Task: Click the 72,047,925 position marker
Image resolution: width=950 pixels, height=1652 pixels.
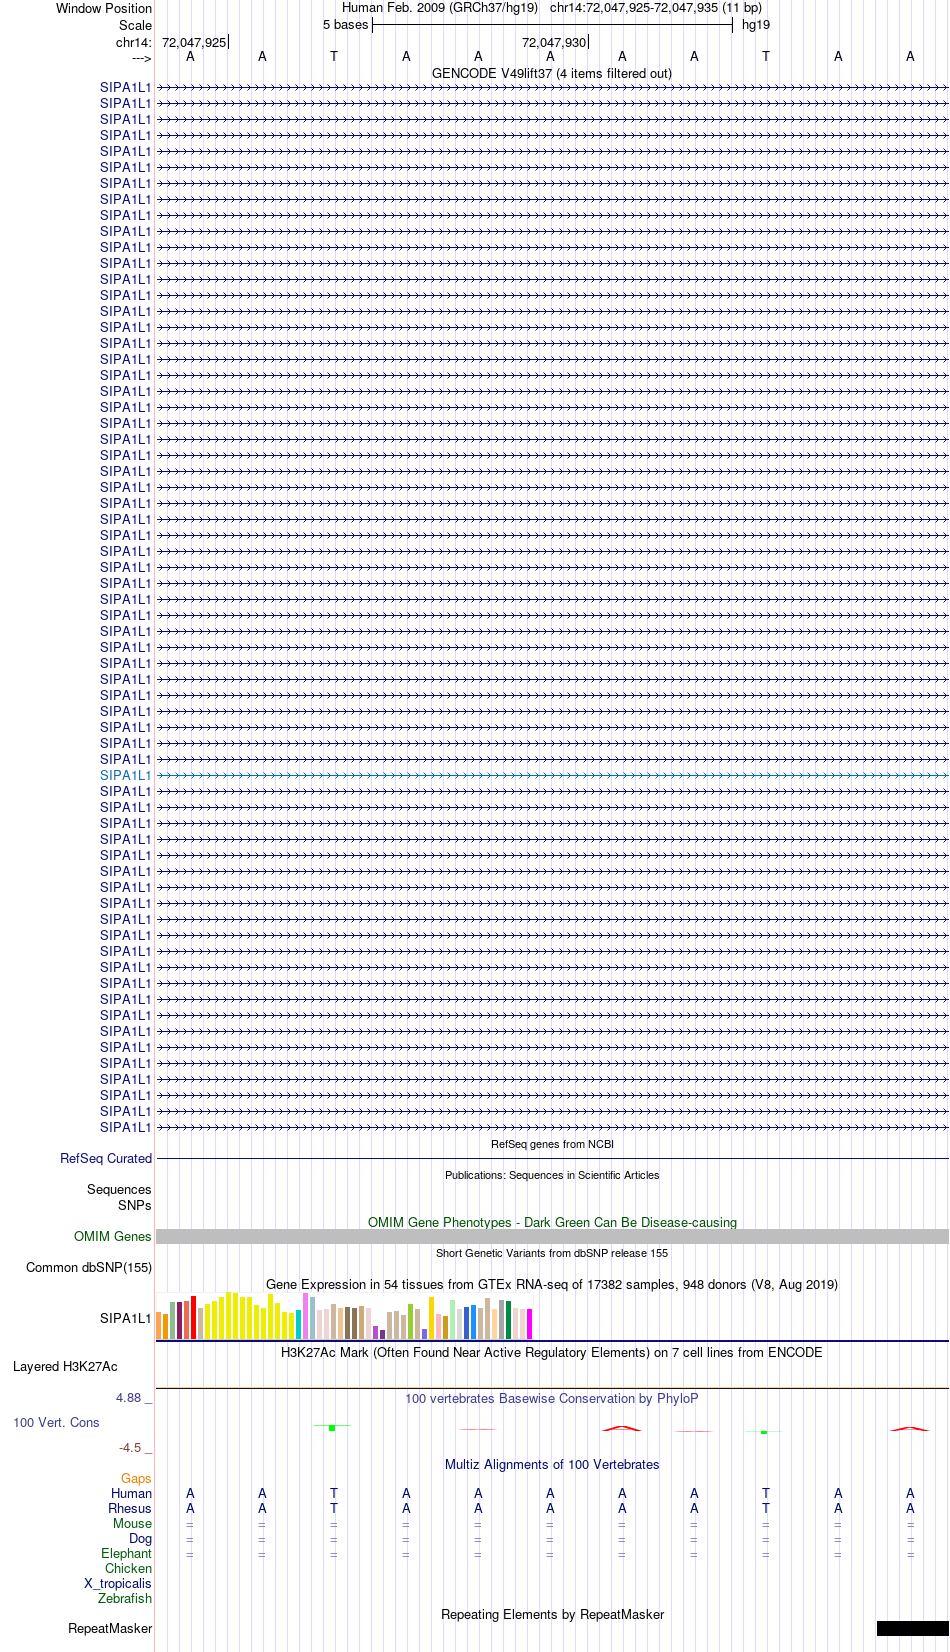Action: pos(194,42)
